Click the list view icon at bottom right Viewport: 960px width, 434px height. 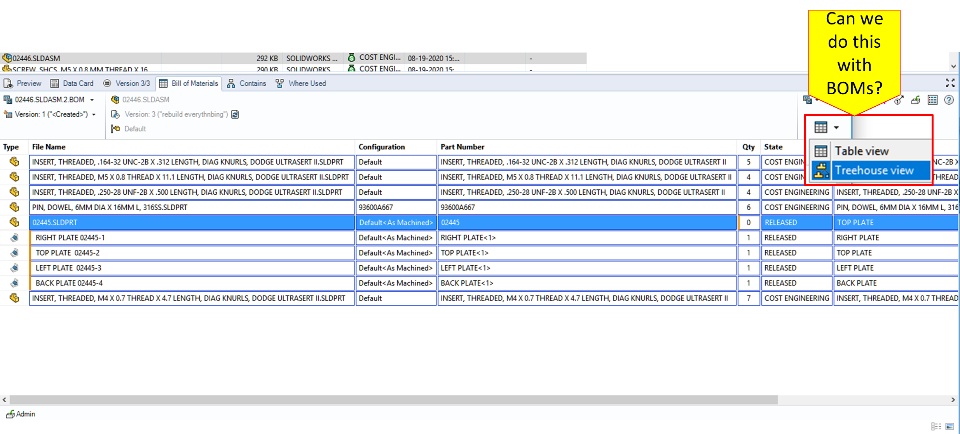[935, 426]
